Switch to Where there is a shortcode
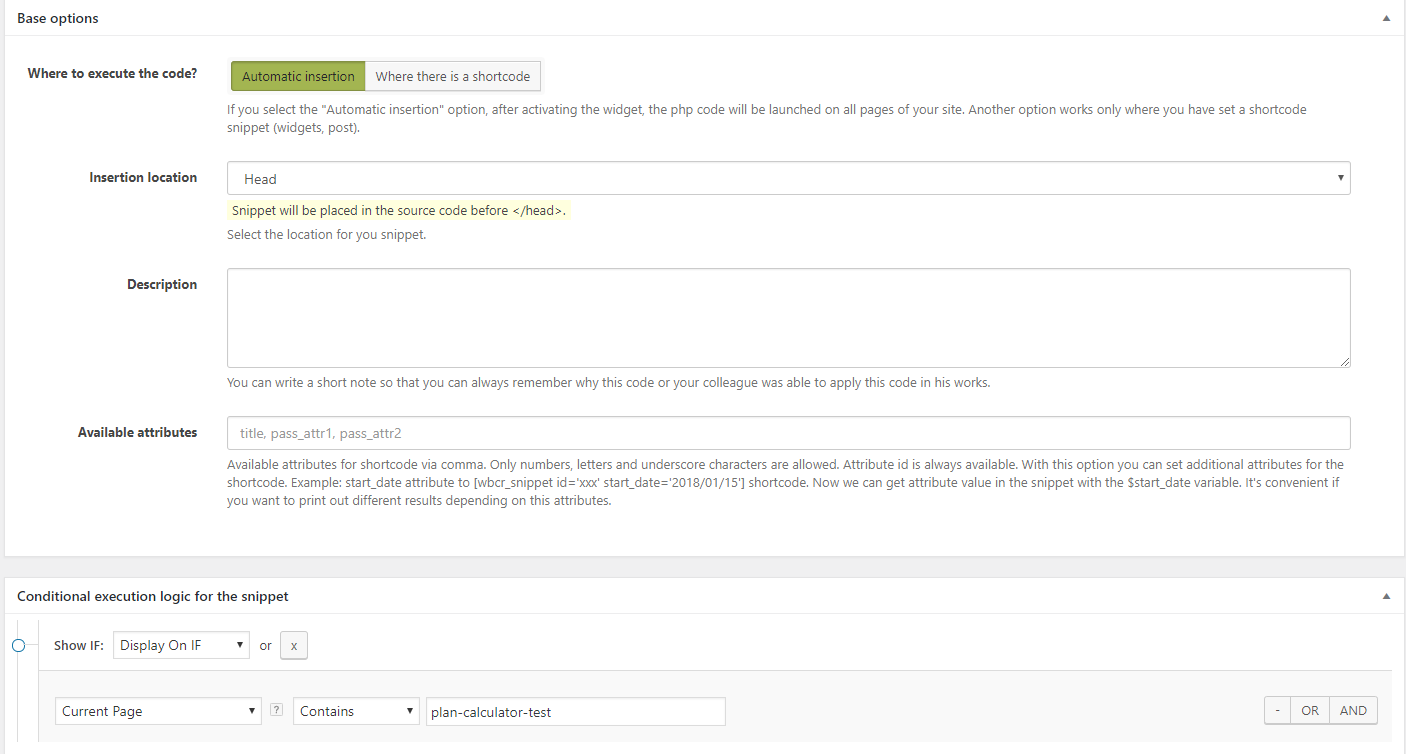The height and width of the screenshot is (754, 1406). 453,76
